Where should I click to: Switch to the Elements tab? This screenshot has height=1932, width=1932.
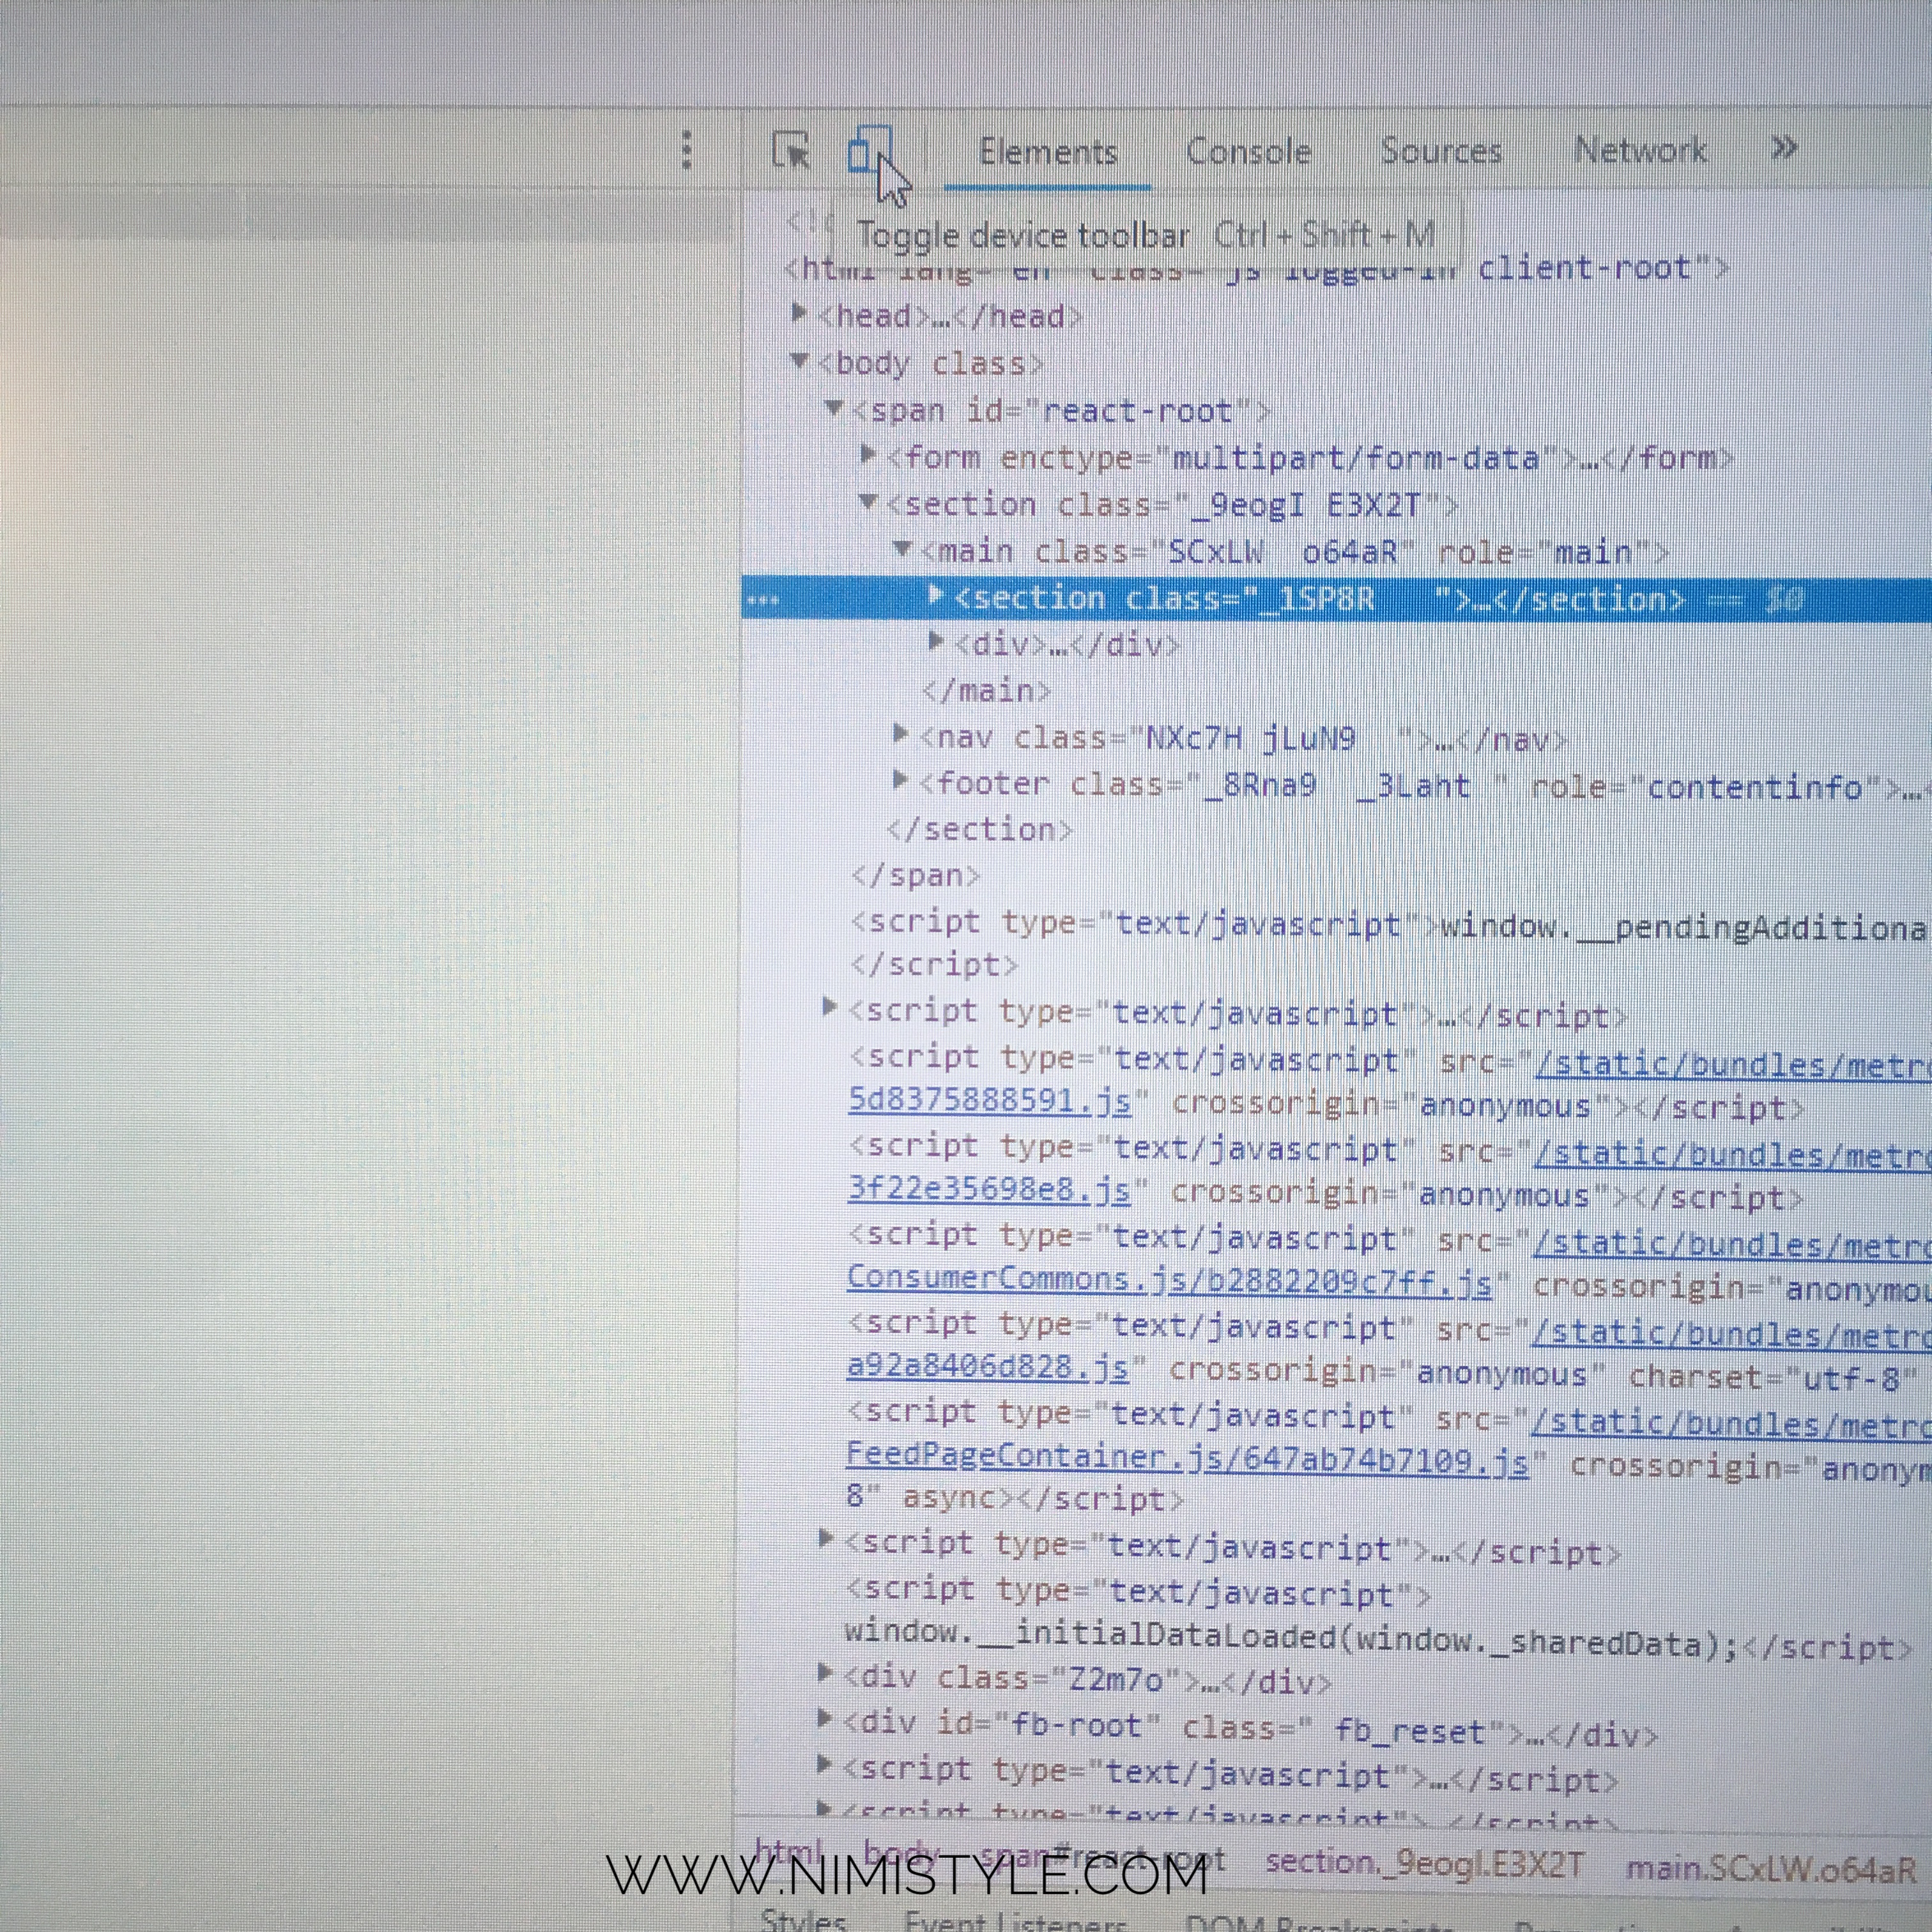[x=1047, y=152]
